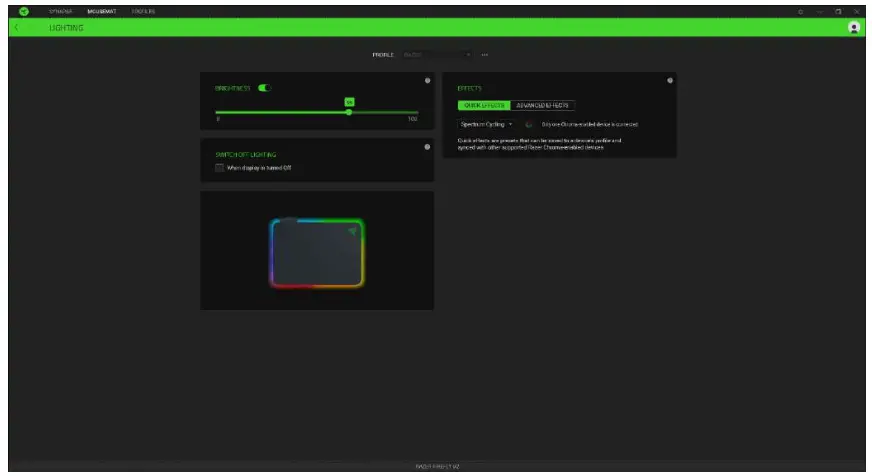Expand the Spectrum Cycling effect dropdown
872x476 pixels.
pyautogui.click(x=486, y=124)
